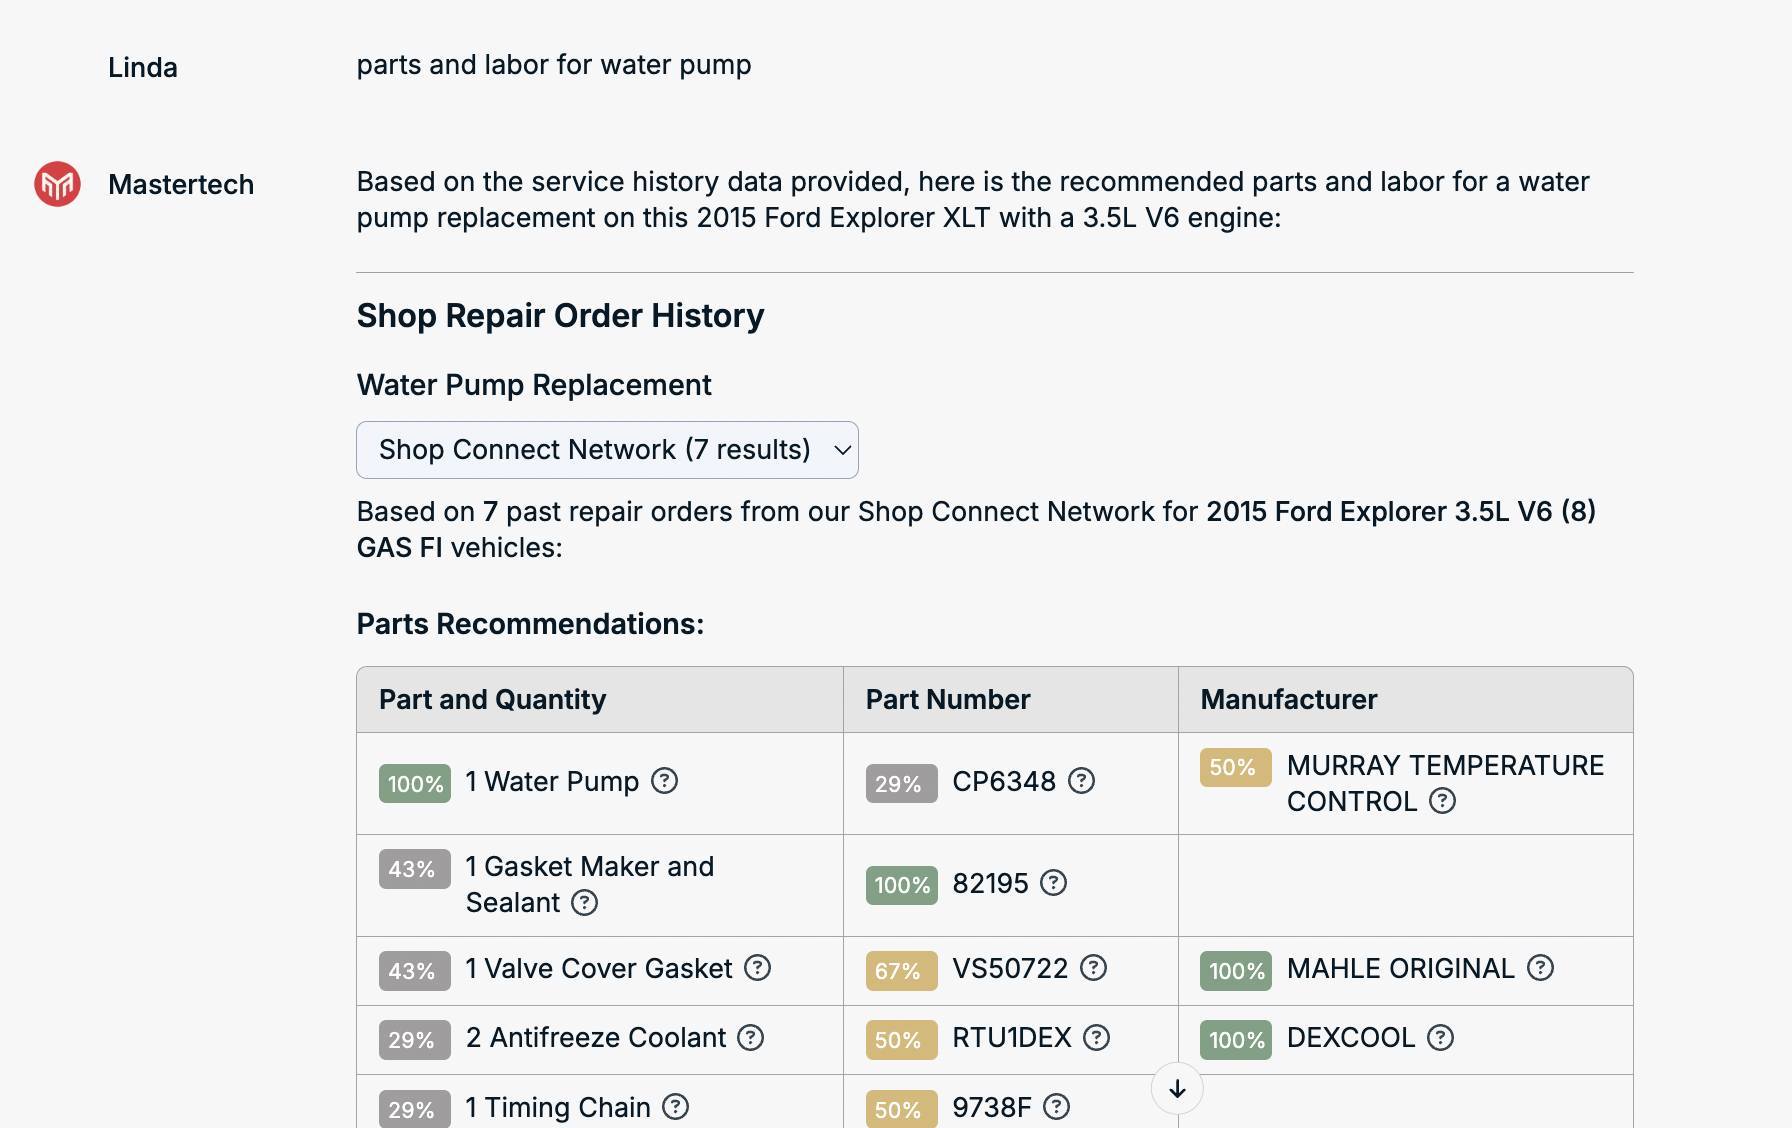The height and width of the screenshot is (1128, 1792).
Task: Click the 50% badge beside RTU1DEX
Action: (x=901, y=1040)
